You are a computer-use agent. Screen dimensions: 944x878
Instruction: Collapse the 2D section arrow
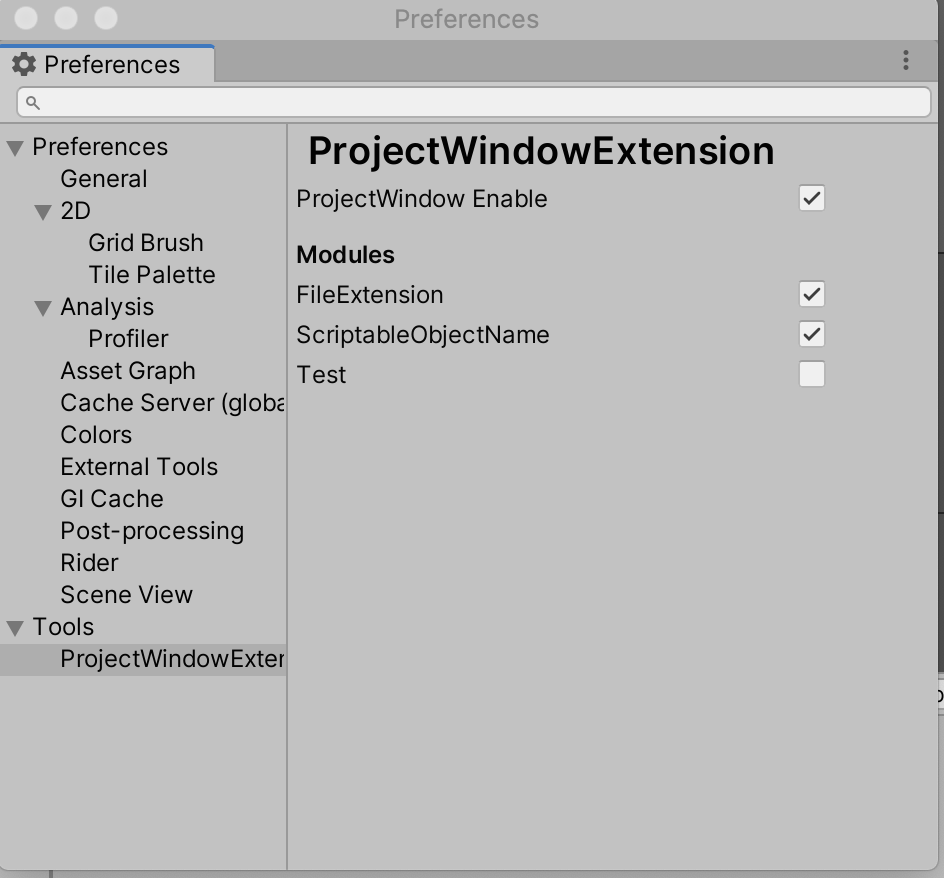tap(43, 212)
